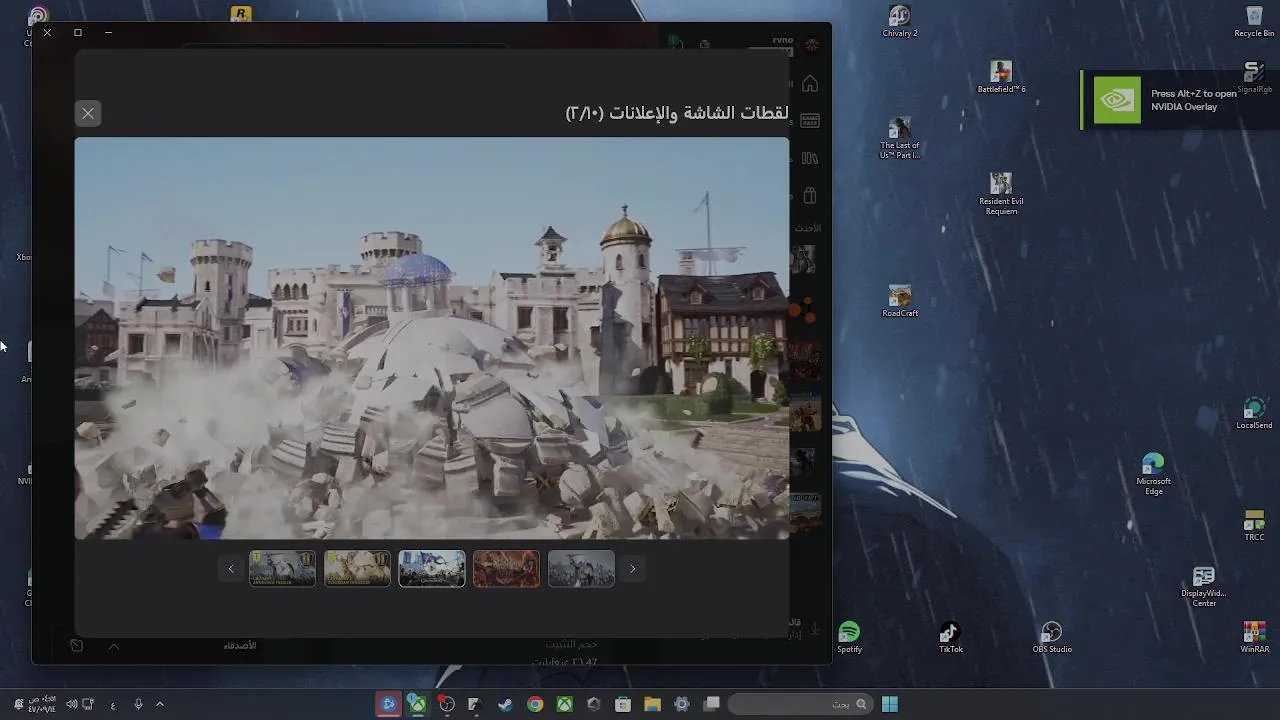Select the second trailer thumbnail in the gallery strip
The height and width of the screenshot is (720, 1280).
357,569
